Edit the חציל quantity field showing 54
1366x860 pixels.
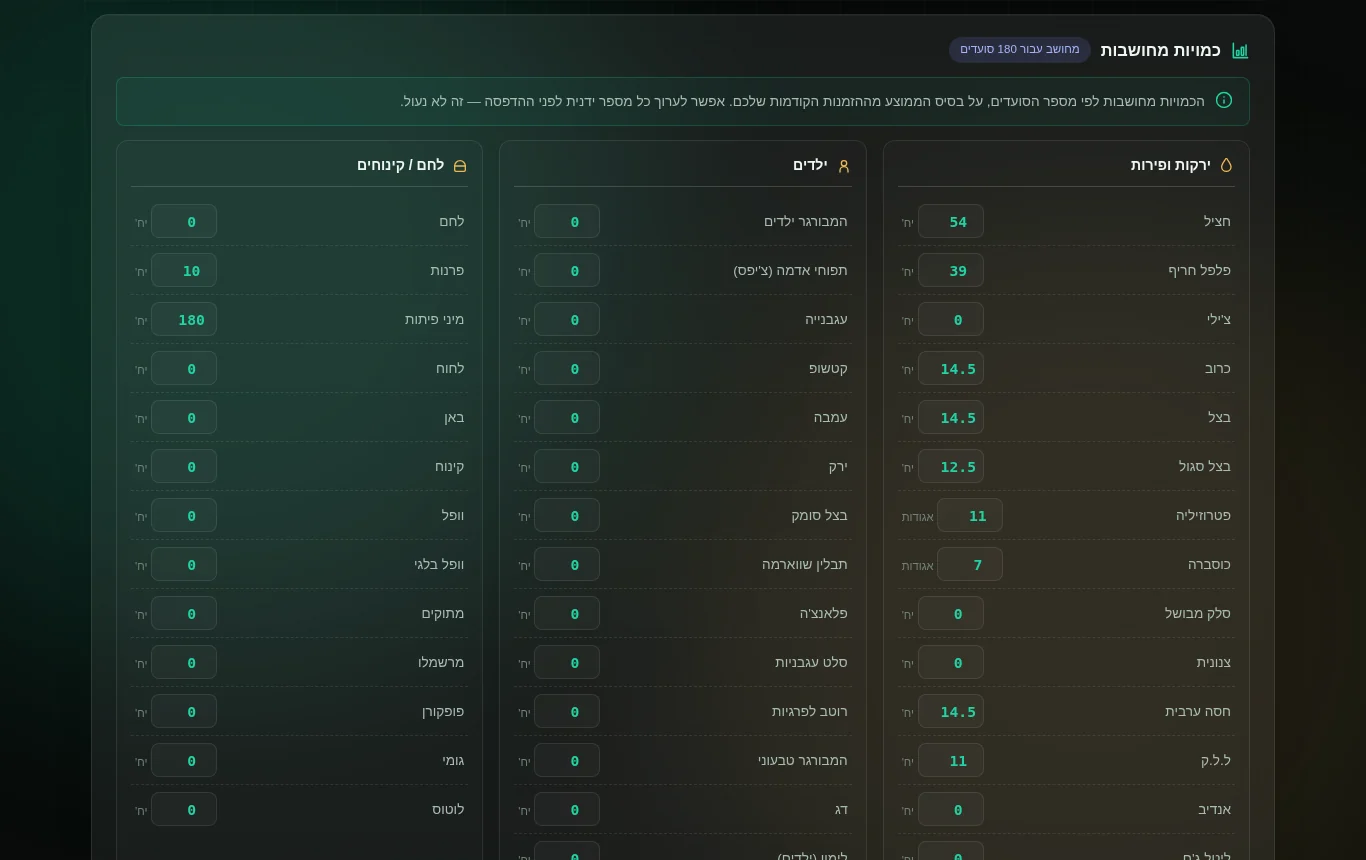coord(951,221)
